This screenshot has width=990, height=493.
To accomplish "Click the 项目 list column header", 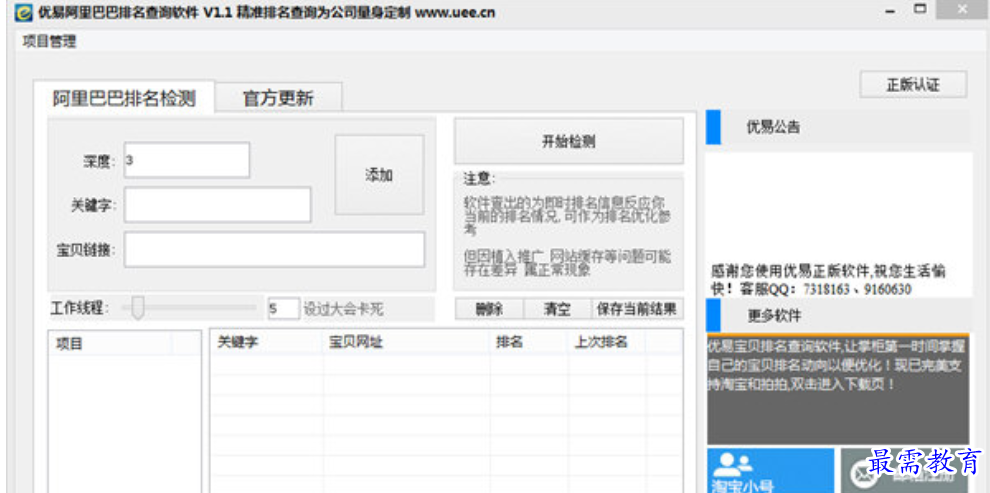I will [x=109, y=343].
